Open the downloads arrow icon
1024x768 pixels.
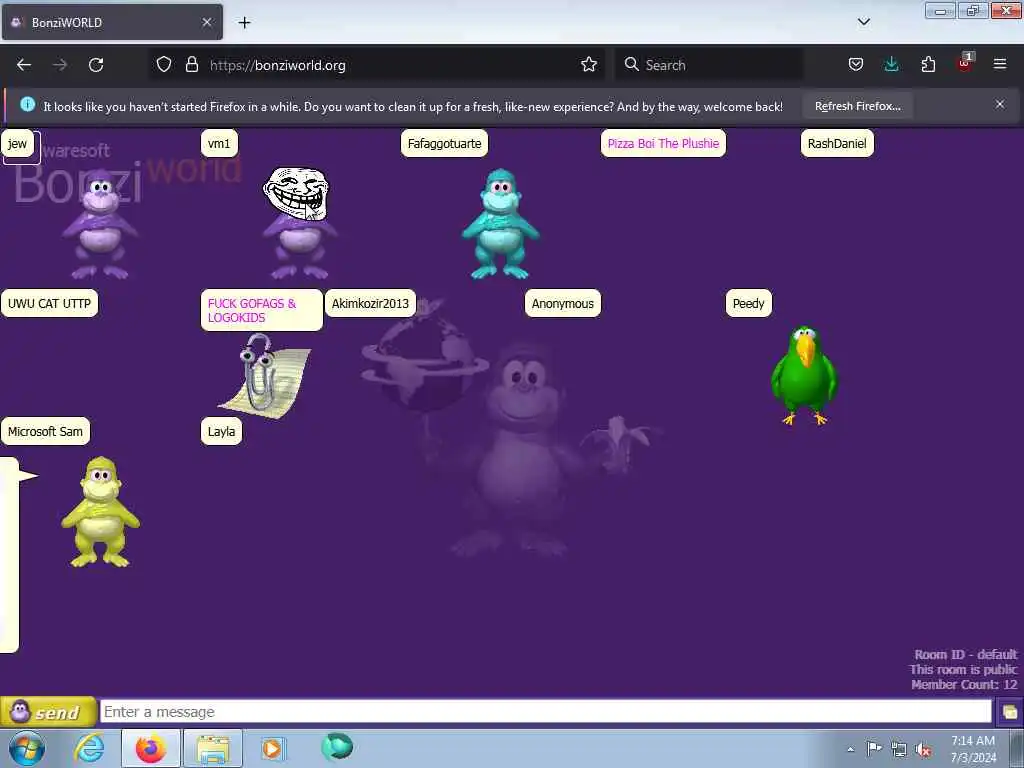click(x=891, y=64)
